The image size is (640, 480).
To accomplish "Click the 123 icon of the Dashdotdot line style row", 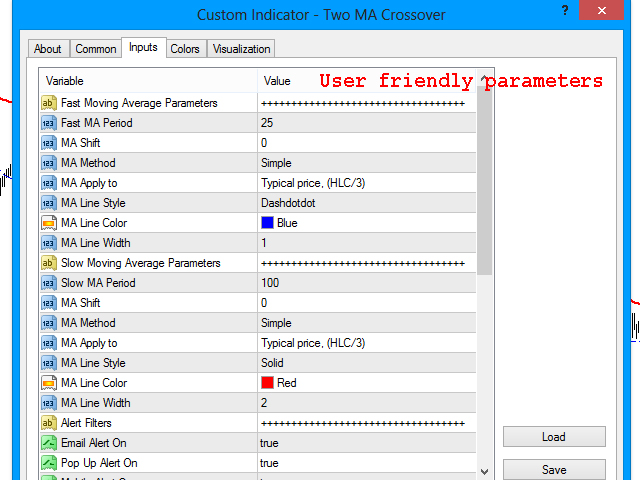I will click(49, 203).
